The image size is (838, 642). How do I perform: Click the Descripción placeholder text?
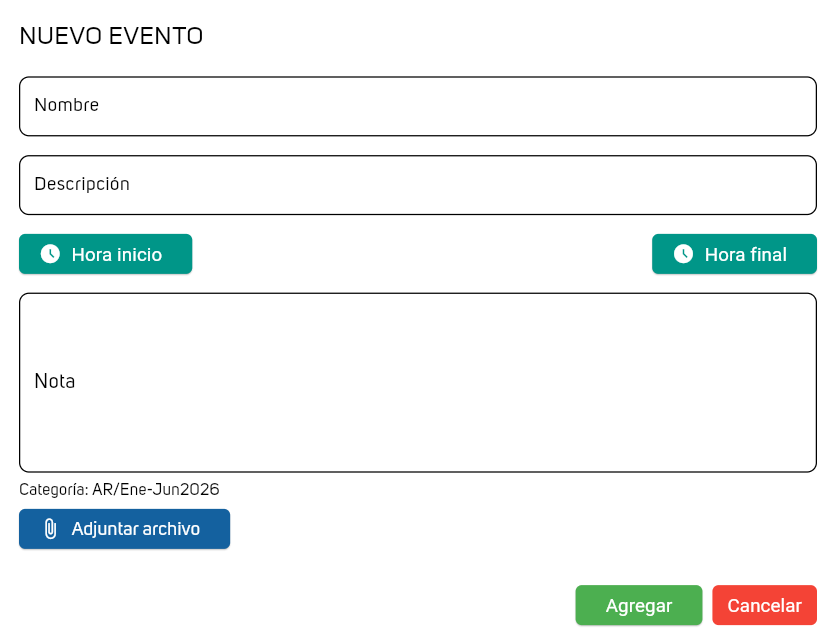coord(82,184)
